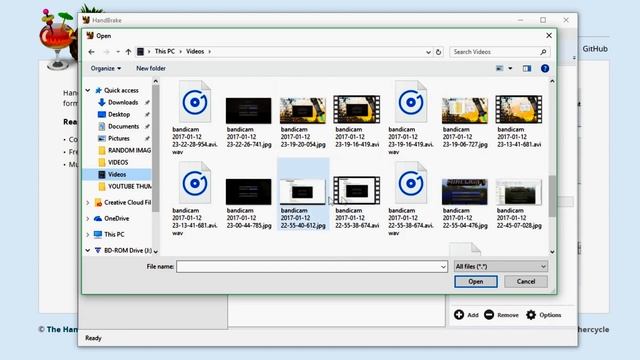
Task: Open Desktop in Quick access
Action: [119, 114]
